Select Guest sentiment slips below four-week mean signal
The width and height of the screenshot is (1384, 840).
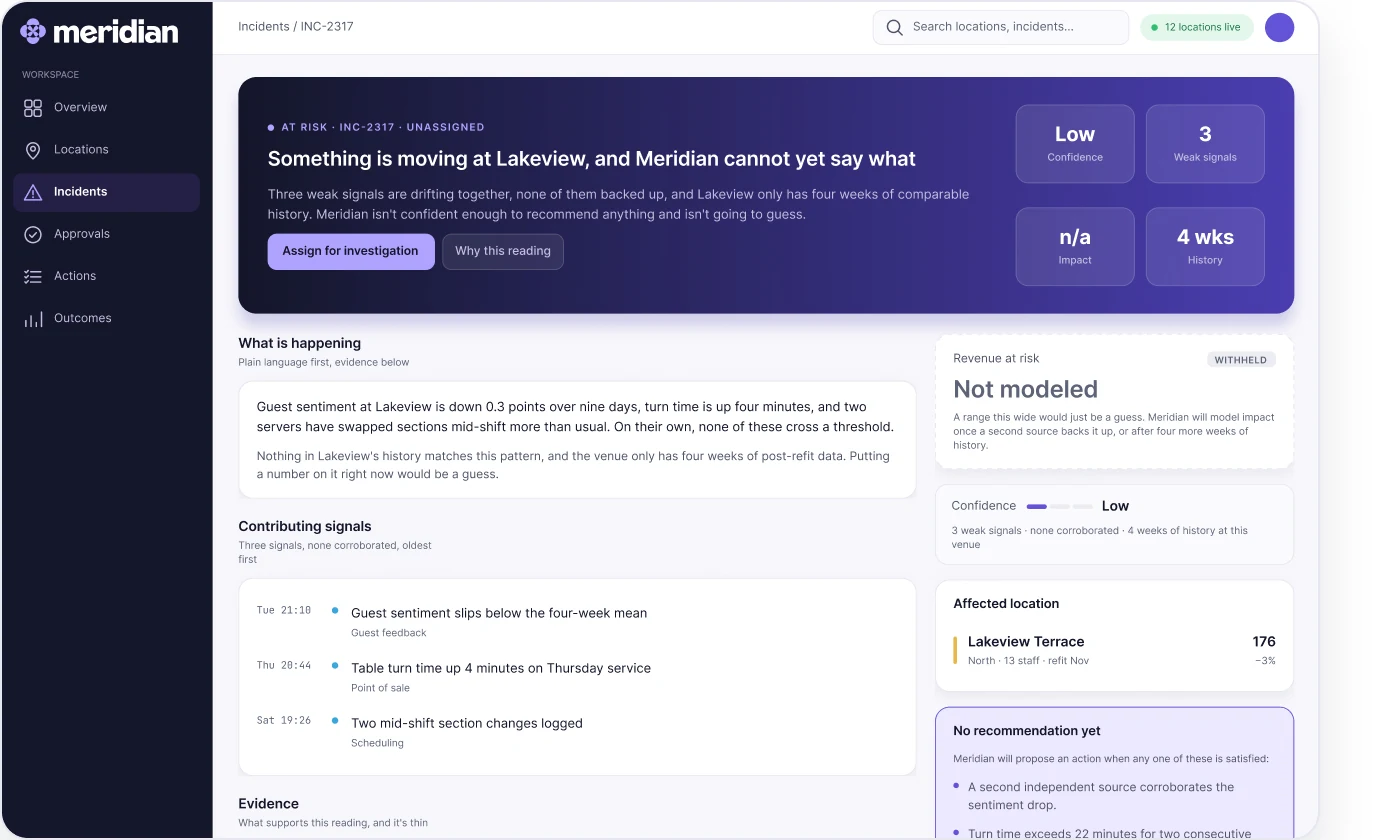click(499, 613)
